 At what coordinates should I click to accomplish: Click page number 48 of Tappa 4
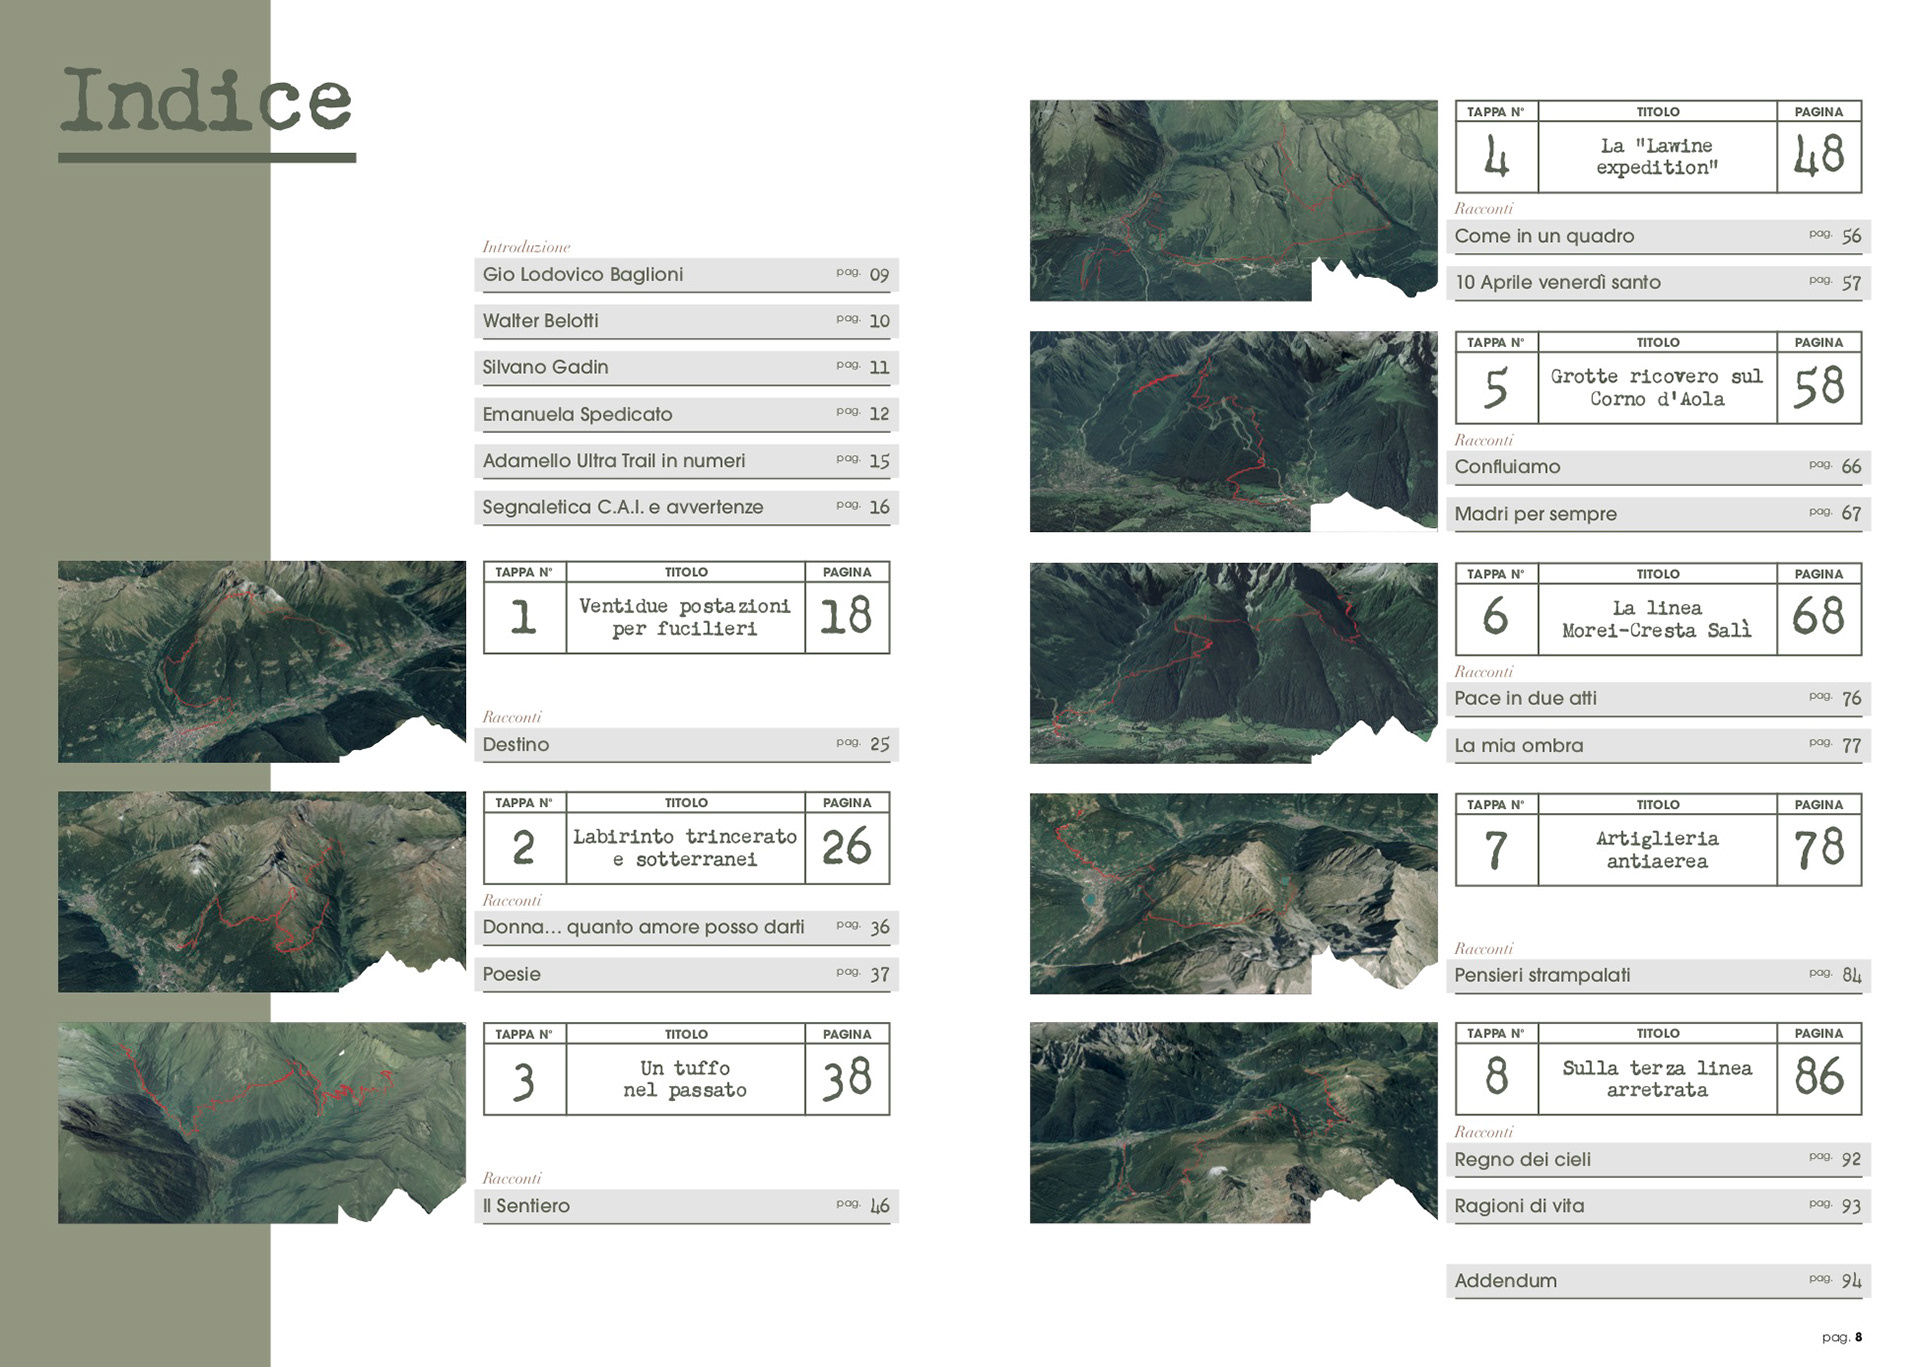pos(1819,157)
